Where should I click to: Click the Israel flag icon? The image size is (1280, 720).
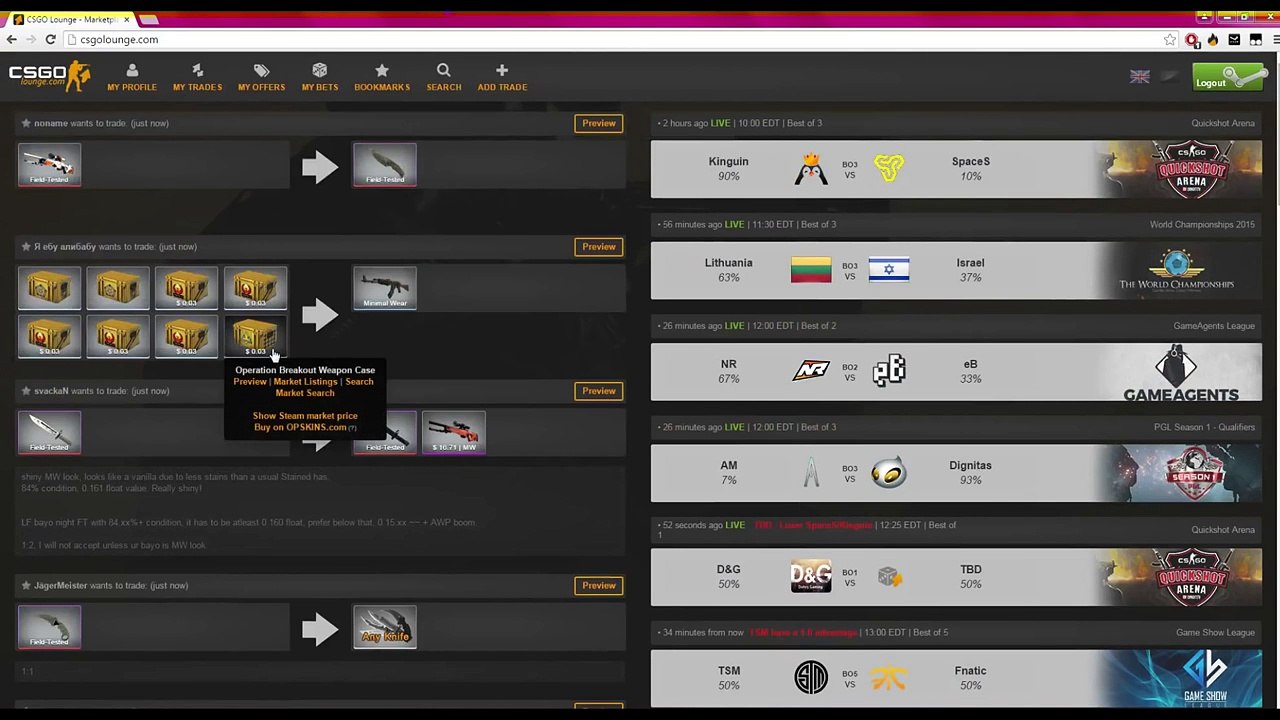pyautogui.click(x=889, y=270)
